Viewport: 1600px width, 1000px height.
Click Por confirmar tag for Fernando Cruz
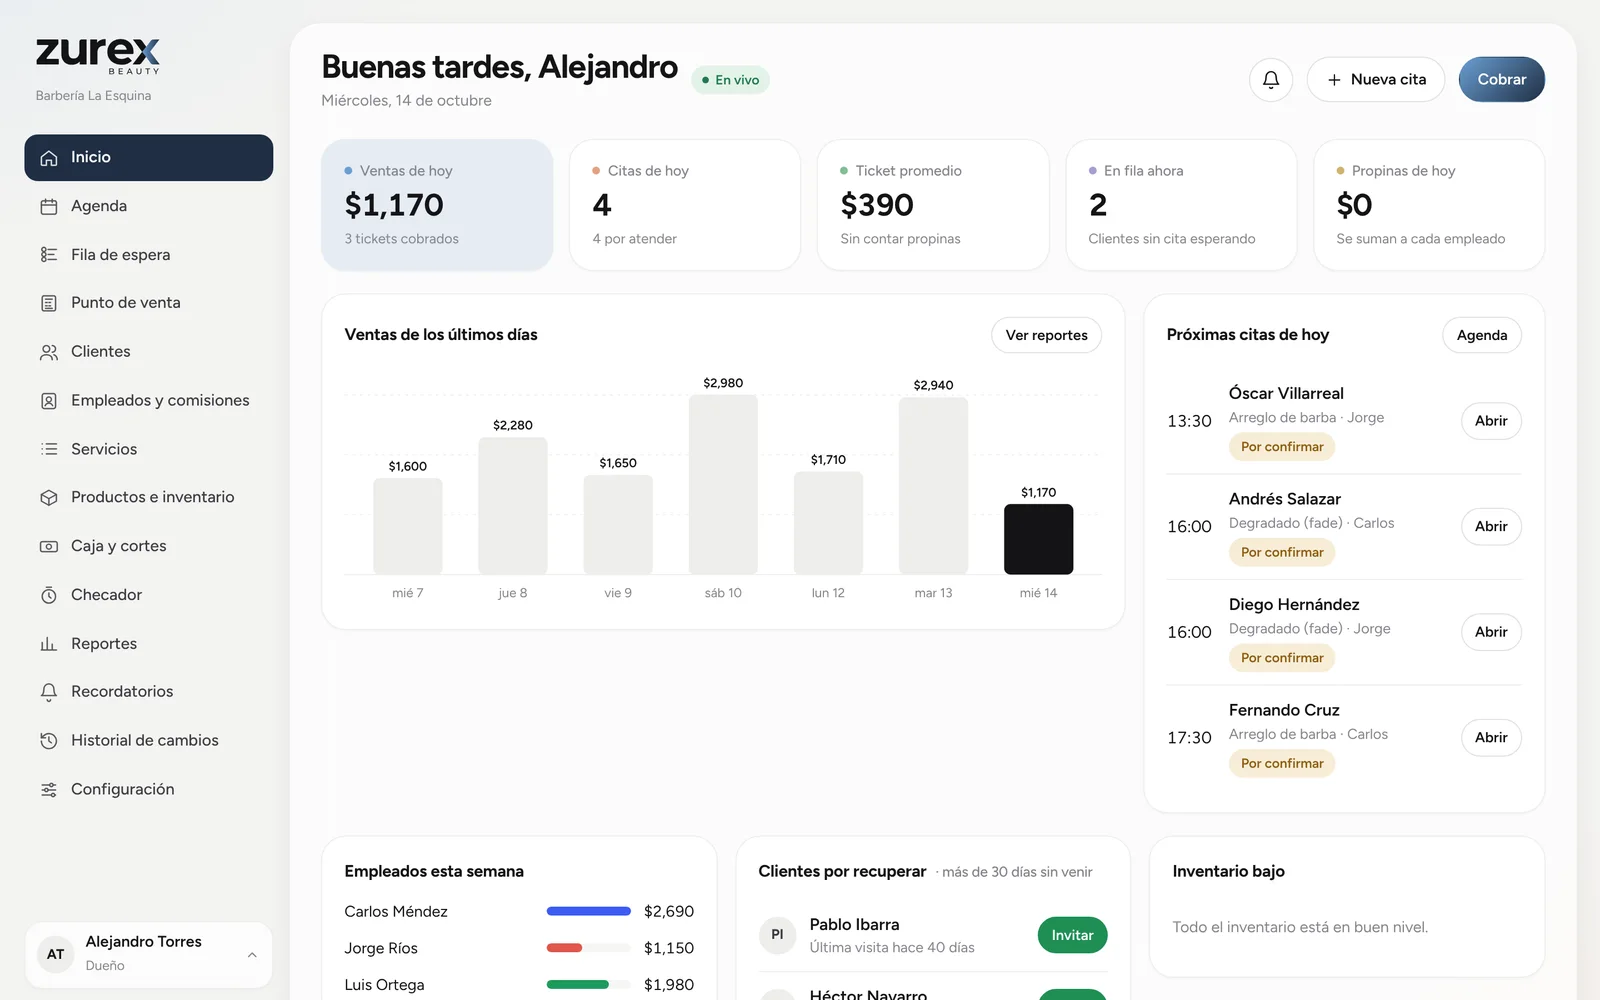(1282, 763)
